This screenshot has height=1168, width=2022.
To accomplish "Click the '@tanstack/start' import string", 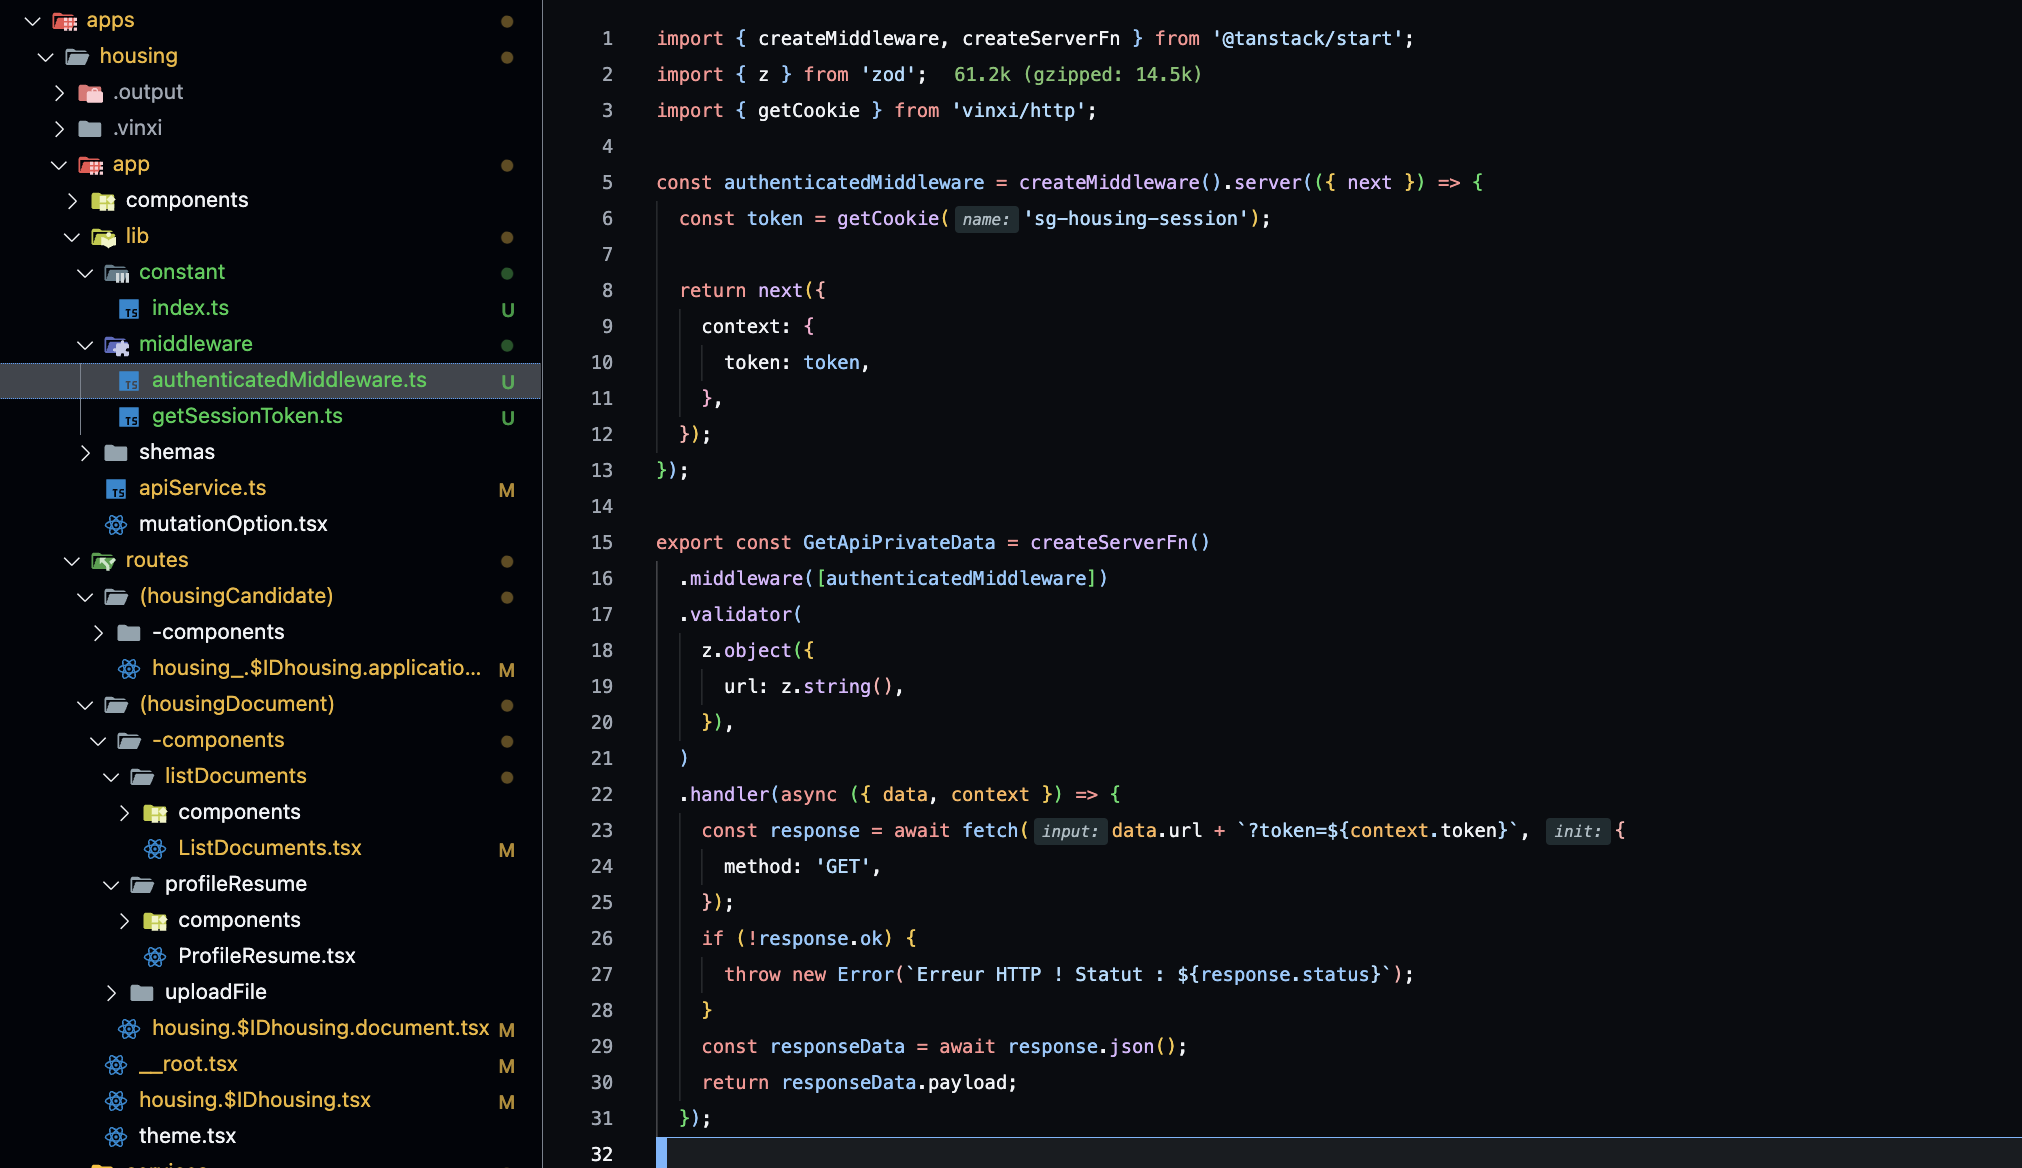I will tap(1307, 38).
